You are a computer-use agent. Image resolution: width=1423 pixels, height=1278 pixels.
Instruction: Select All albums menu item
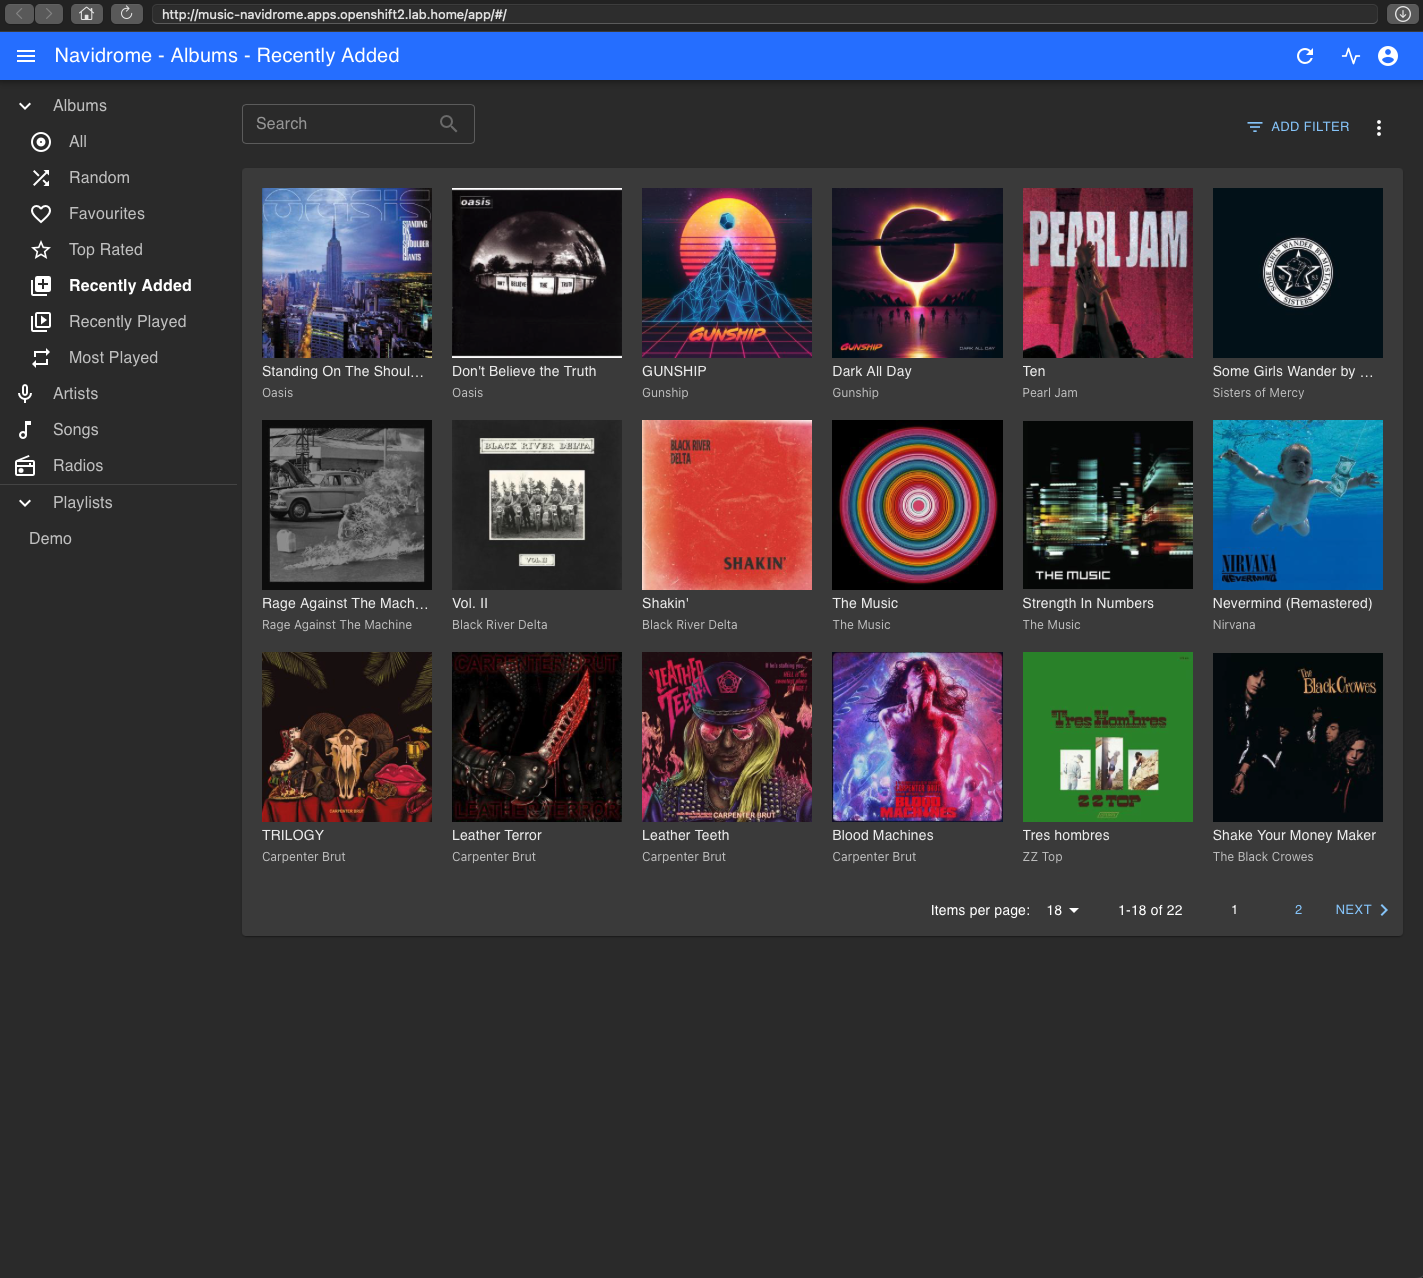point(118,142)
